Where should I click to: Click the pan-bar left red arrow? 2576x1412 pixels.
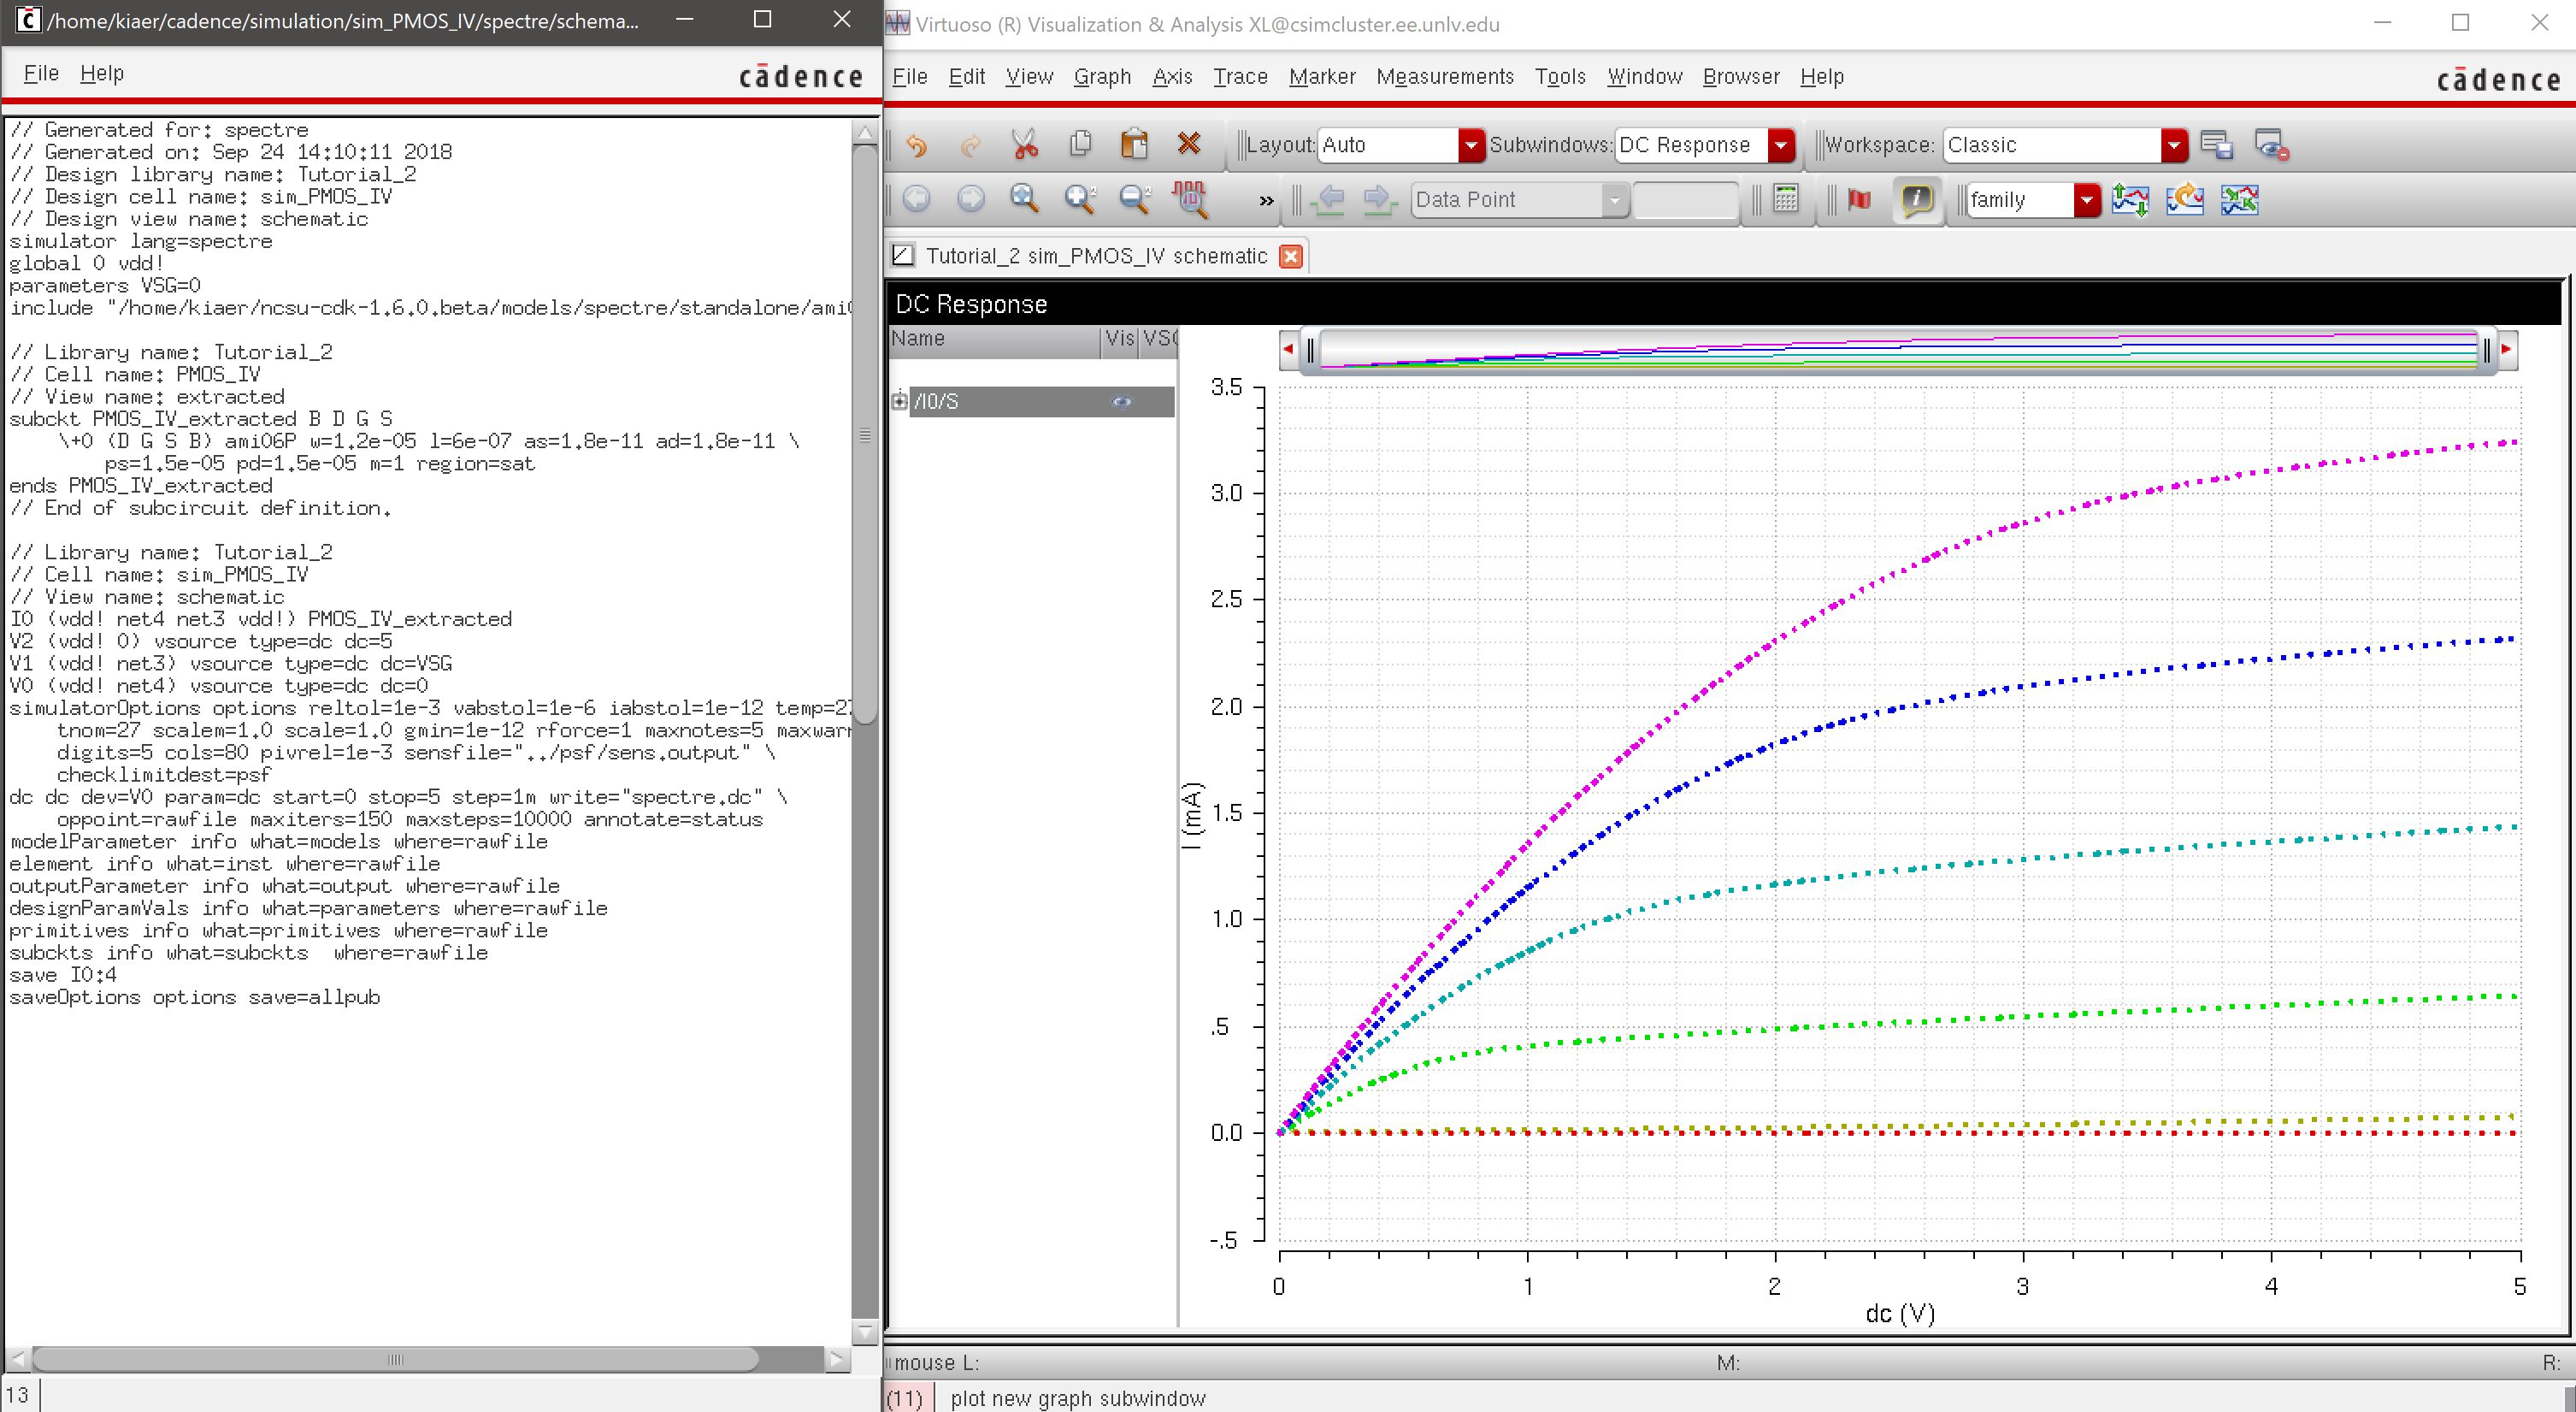tap(1288, 349)
